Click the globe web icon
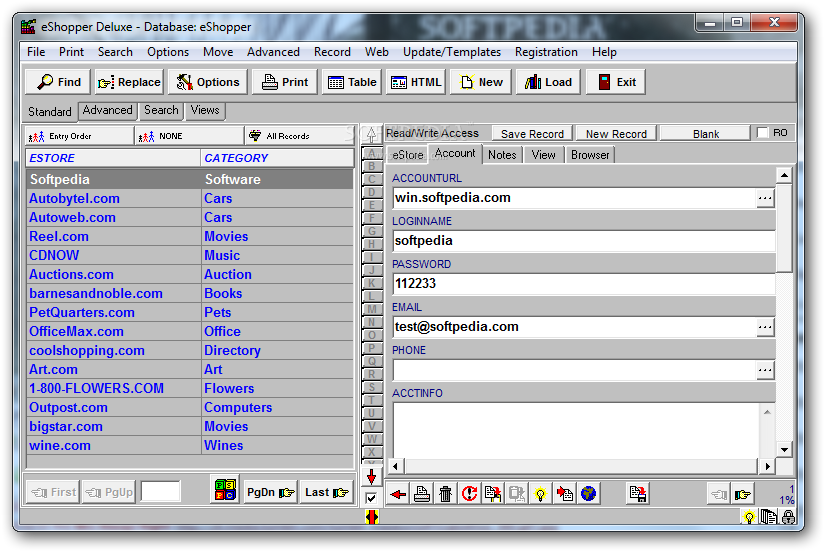The width and height of the screenshot is (825, 552). pyautogui.click(x=588, y=494)
